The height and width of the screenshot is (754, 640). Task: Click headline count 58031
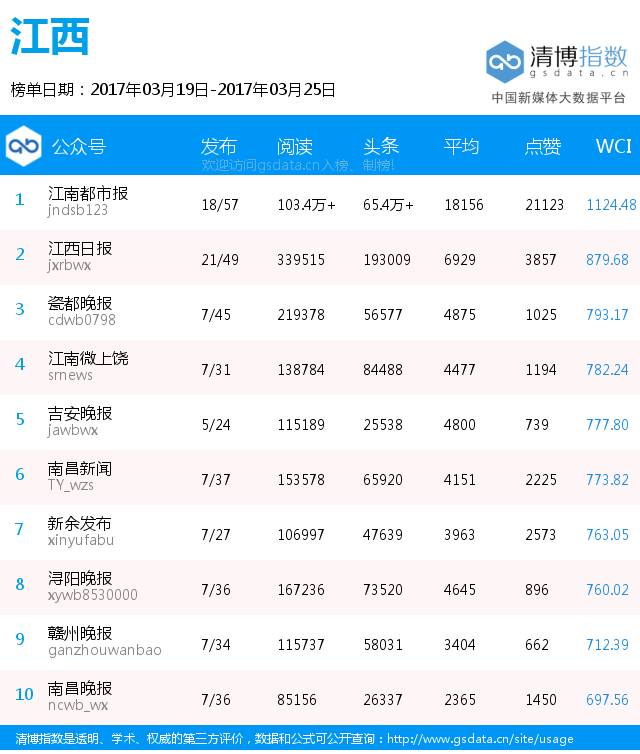click(x=383, y=644)
